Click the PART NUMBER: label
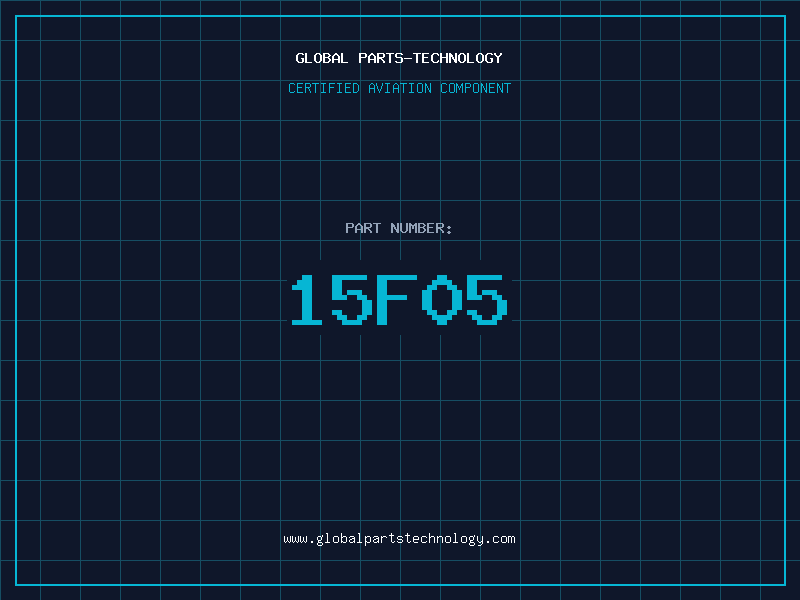This screenshot has width=800, height=600. [399, 228]
